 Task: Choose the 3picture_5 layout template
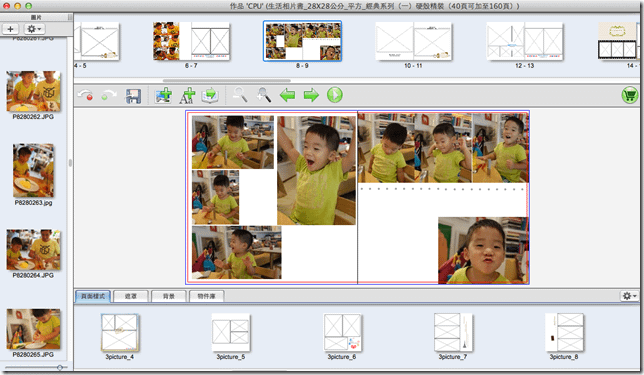tap(231, 333)
